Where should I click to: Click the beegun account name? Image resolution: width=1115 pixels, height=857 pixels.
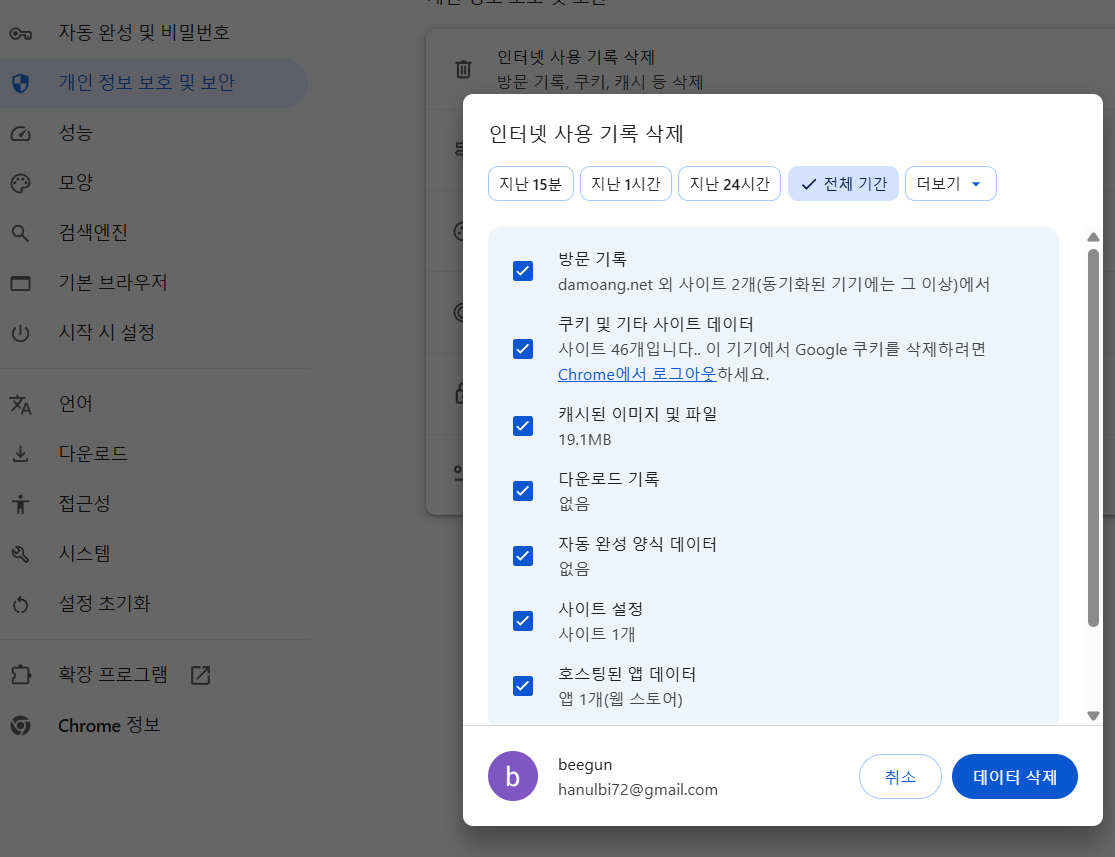[x=585, y=765]
